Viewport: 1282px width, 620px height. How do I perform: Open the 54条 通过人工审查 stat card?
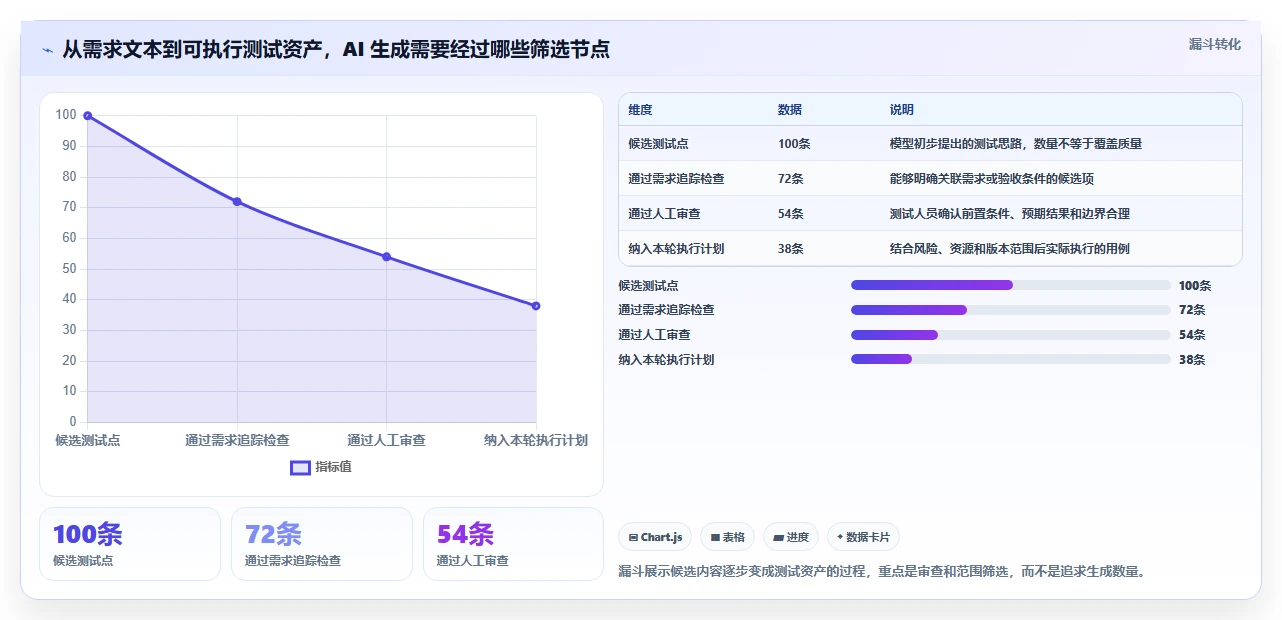tap(514, 544)
